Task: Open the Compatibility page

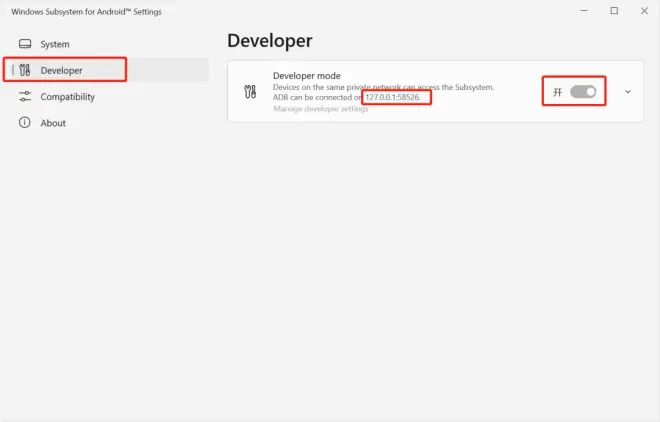Action: (x=105, y=96)
